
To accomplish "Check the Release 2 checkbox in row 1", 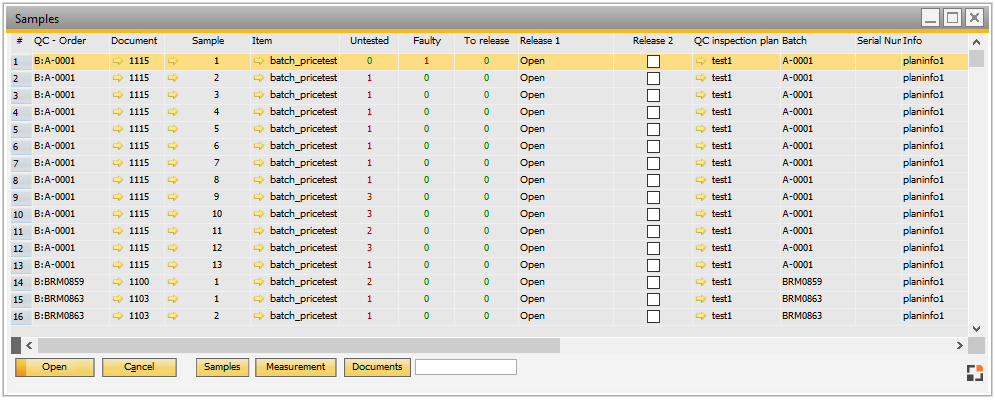I will (653, 61).
